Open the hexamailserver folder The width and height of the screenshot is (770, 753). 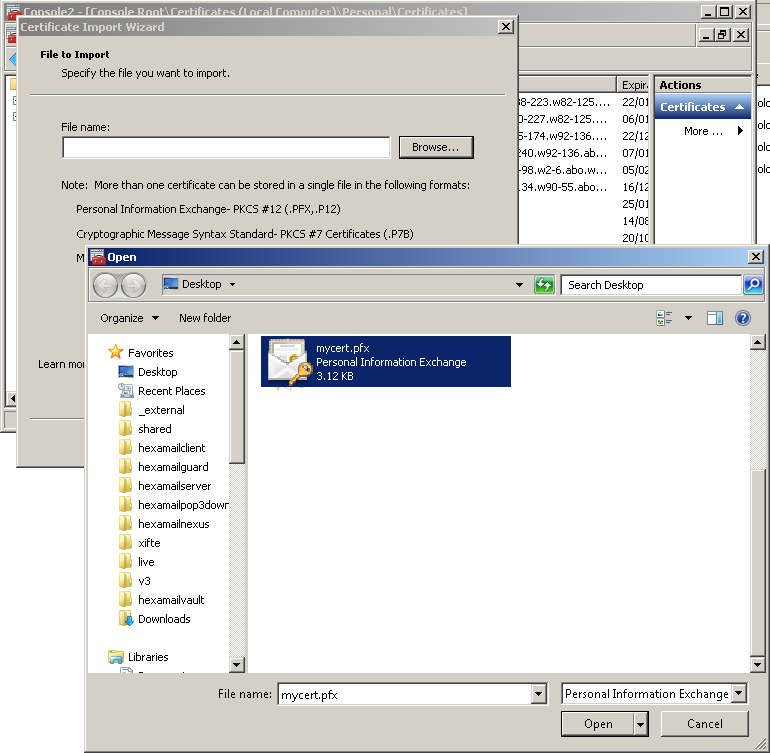(x=174, y=486)
